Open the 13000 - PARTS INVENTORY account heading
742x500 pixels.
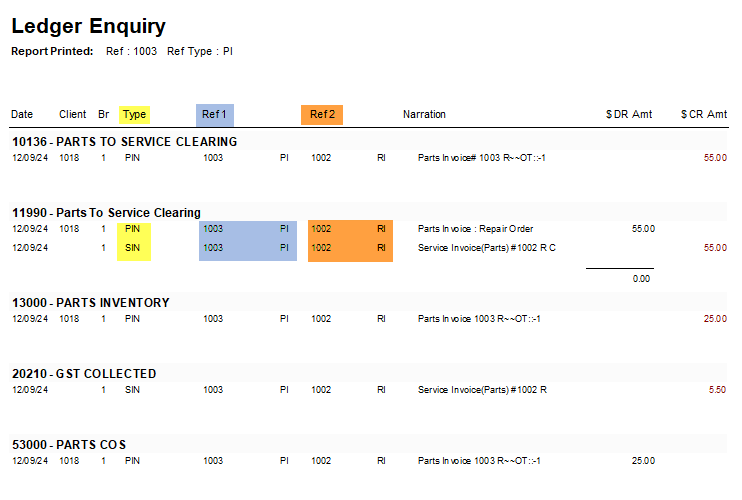click(x=90, y=303)
